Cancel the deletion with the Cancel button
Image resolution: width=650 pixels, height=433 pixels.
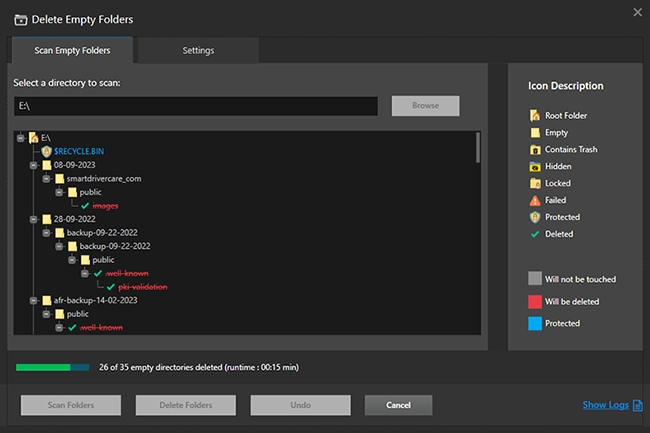tap(398, 405)
